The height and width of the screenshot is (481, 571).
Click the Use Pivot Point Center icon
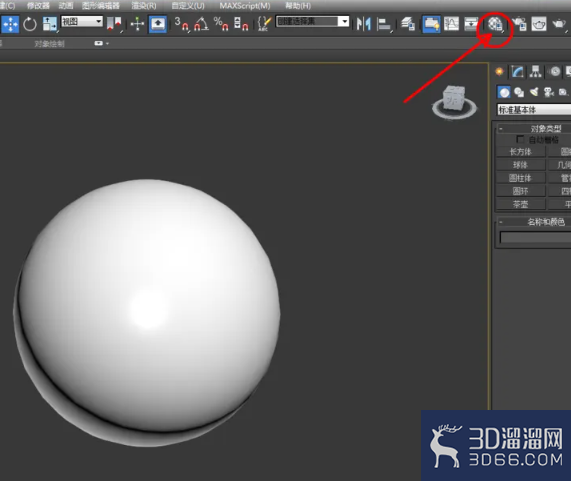pyautogui.click(x=115, y=24)
